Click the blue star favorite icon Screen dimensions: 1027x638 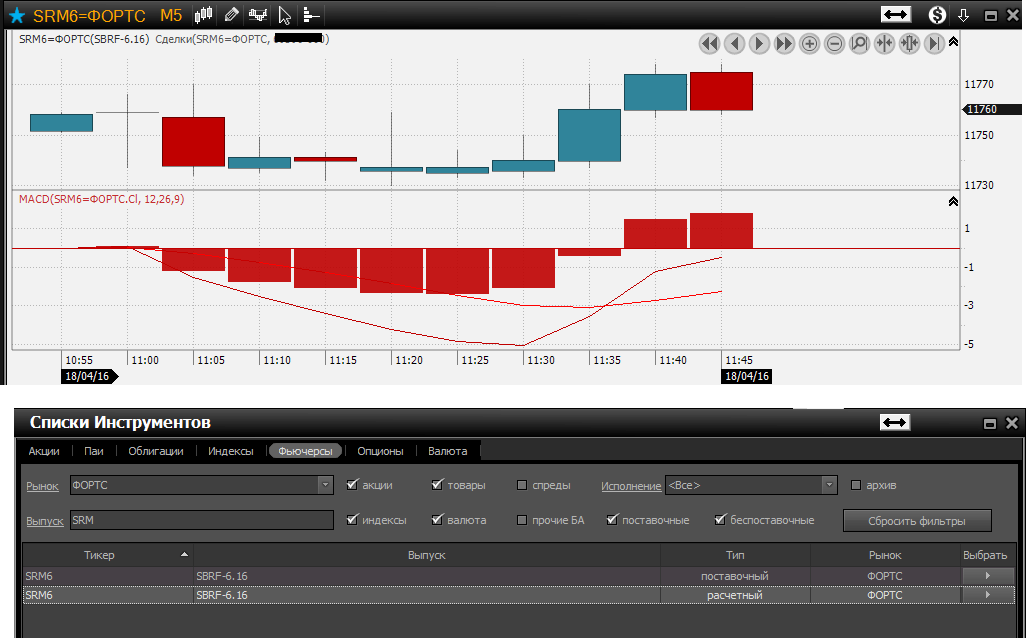point(17,16)
